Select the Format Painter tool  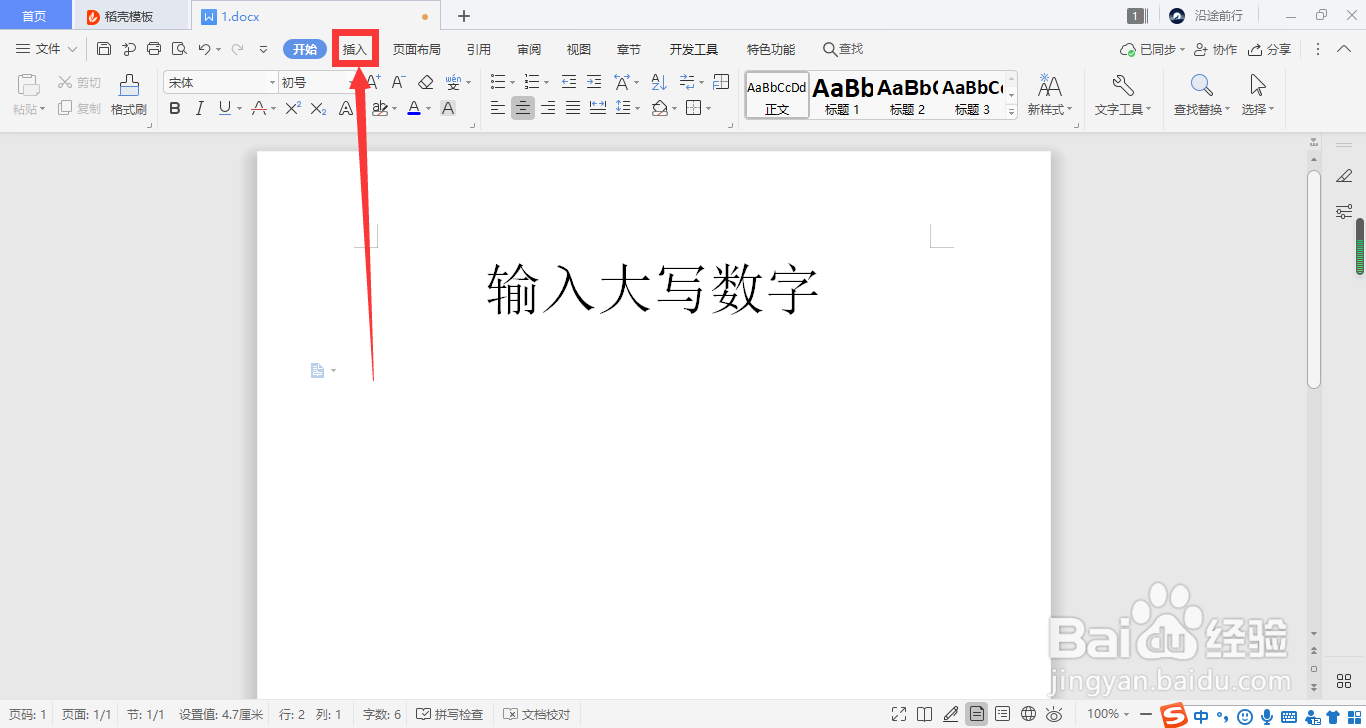128,95
